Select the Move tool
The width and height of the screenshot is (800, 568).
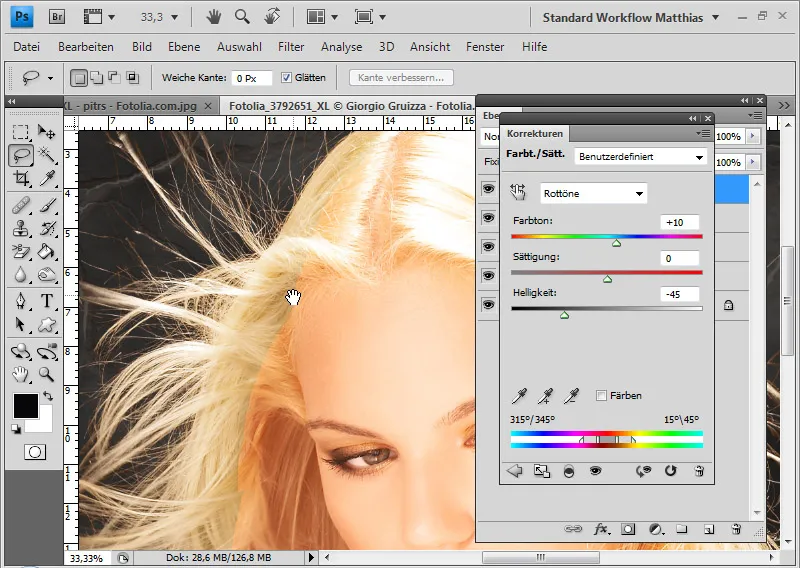[x=46, y=132]
